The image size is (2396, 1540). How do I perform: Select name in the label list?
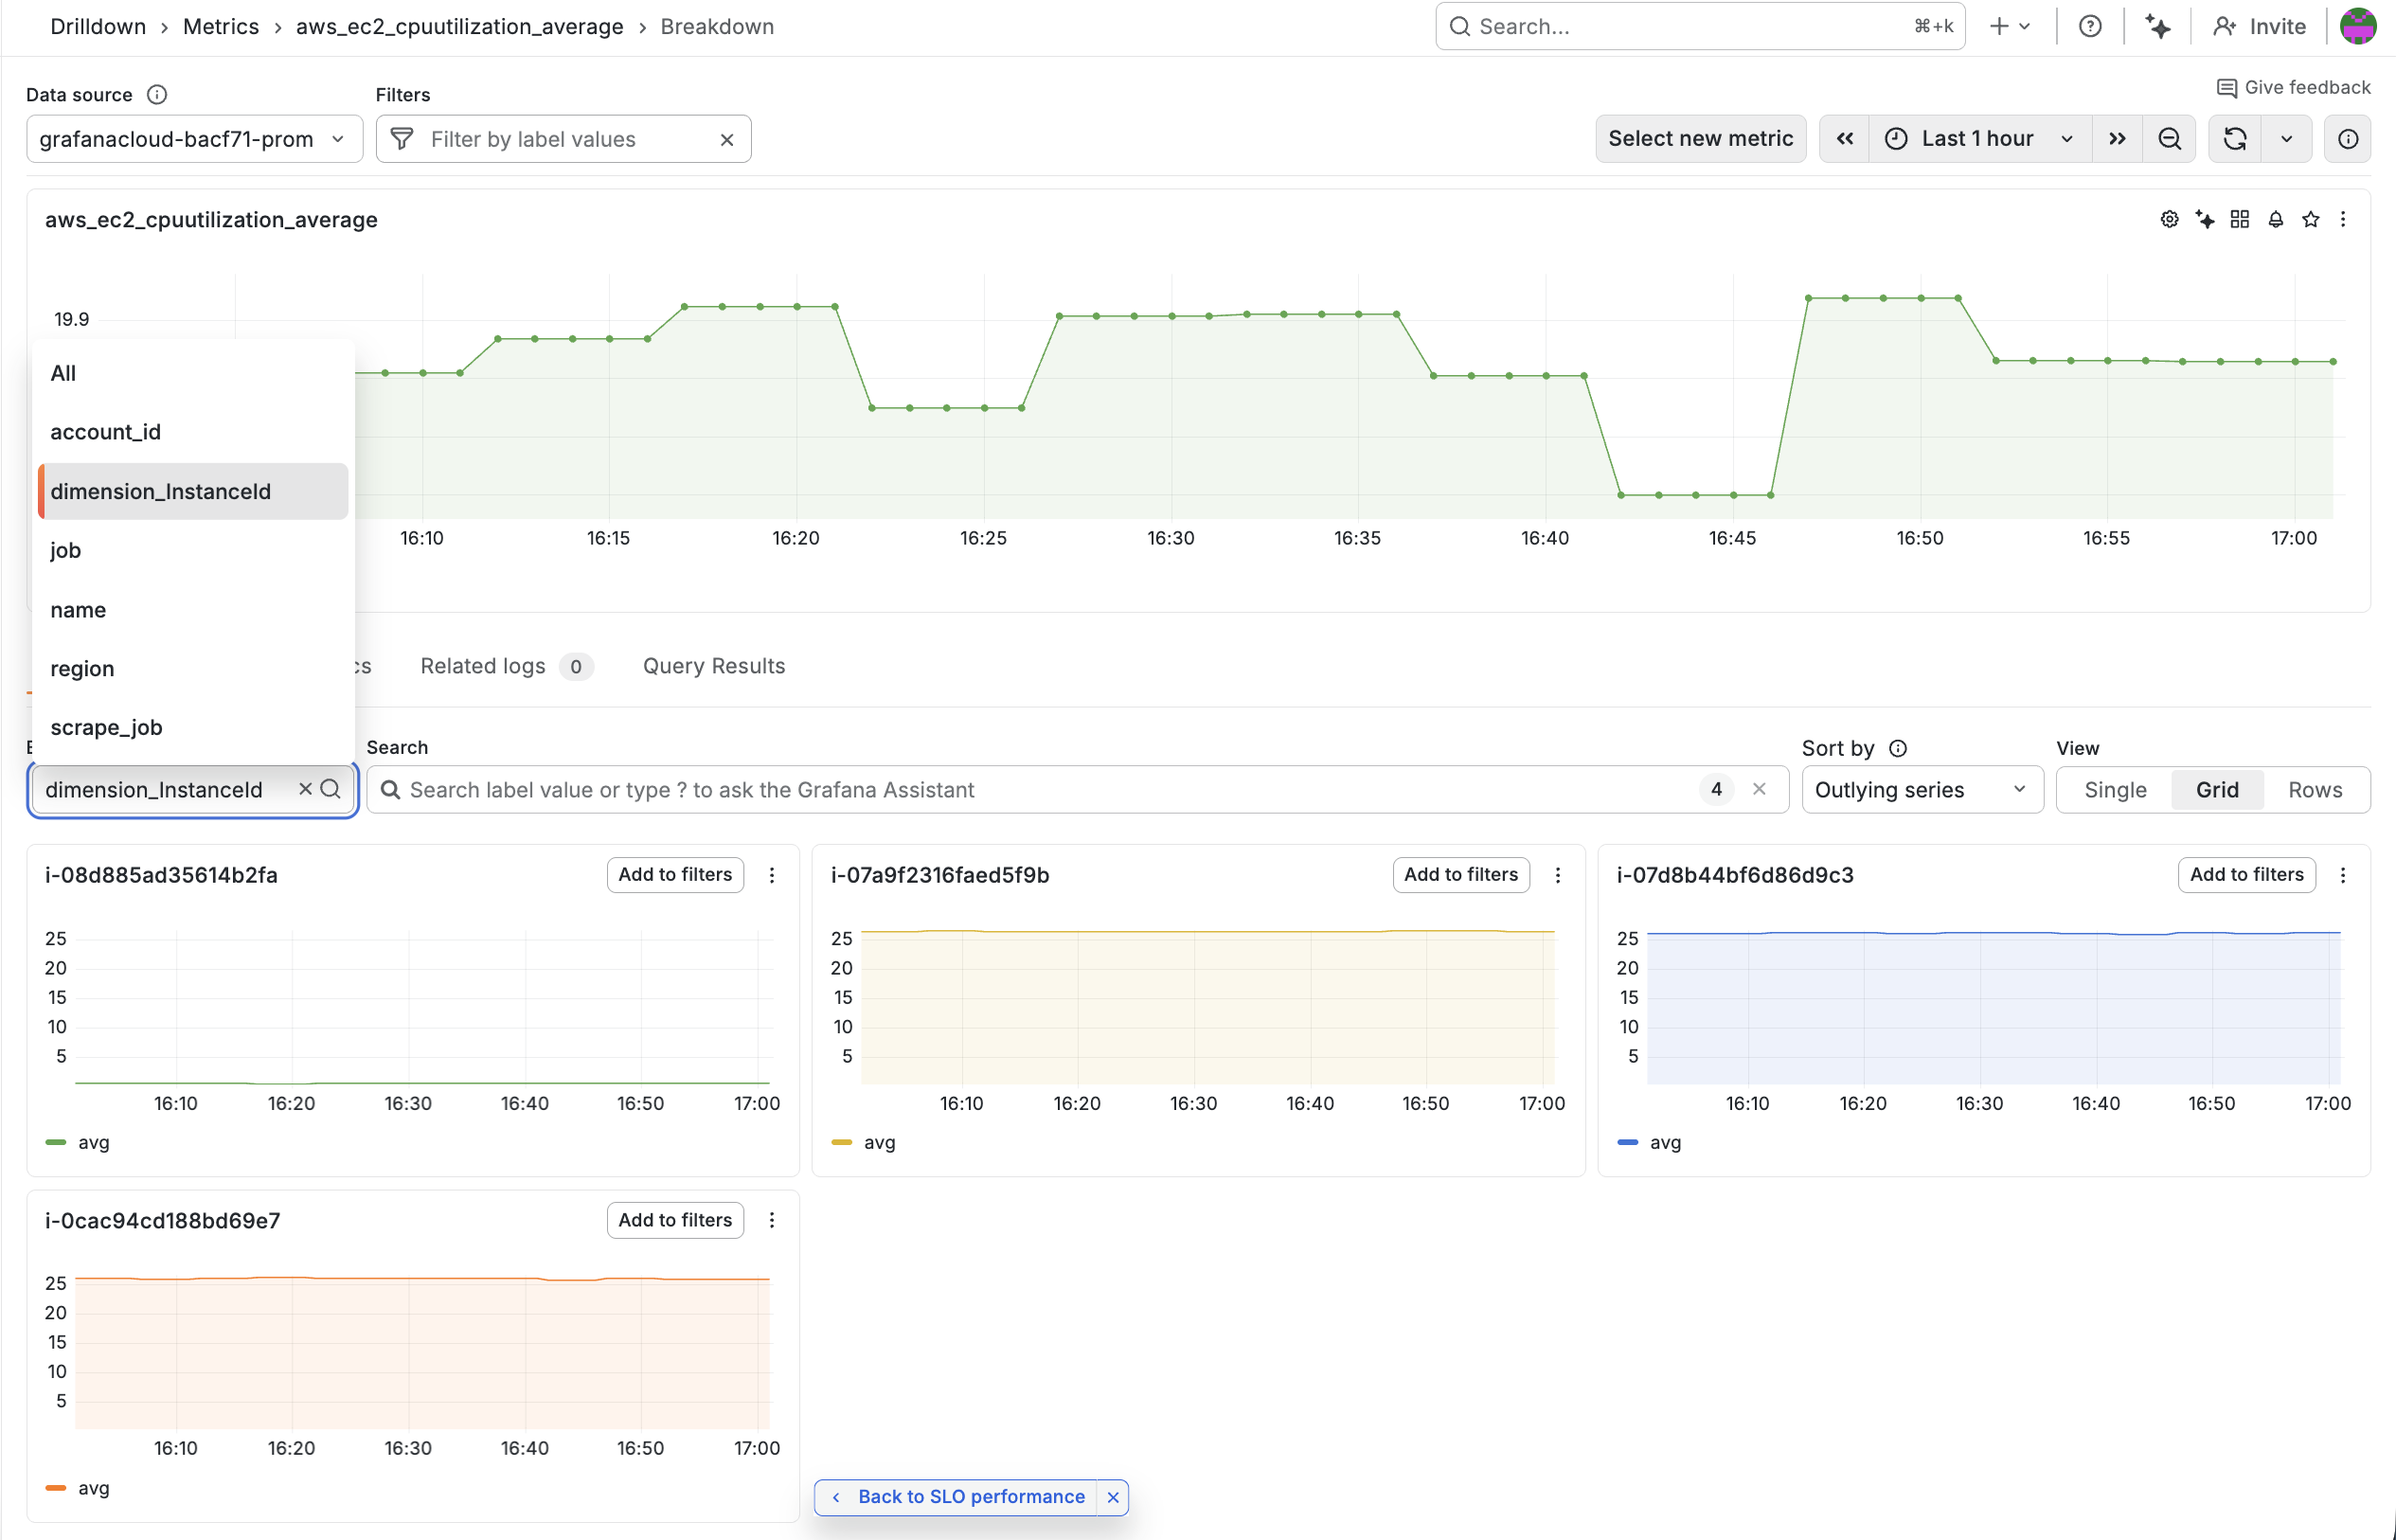tap(193, 610)
